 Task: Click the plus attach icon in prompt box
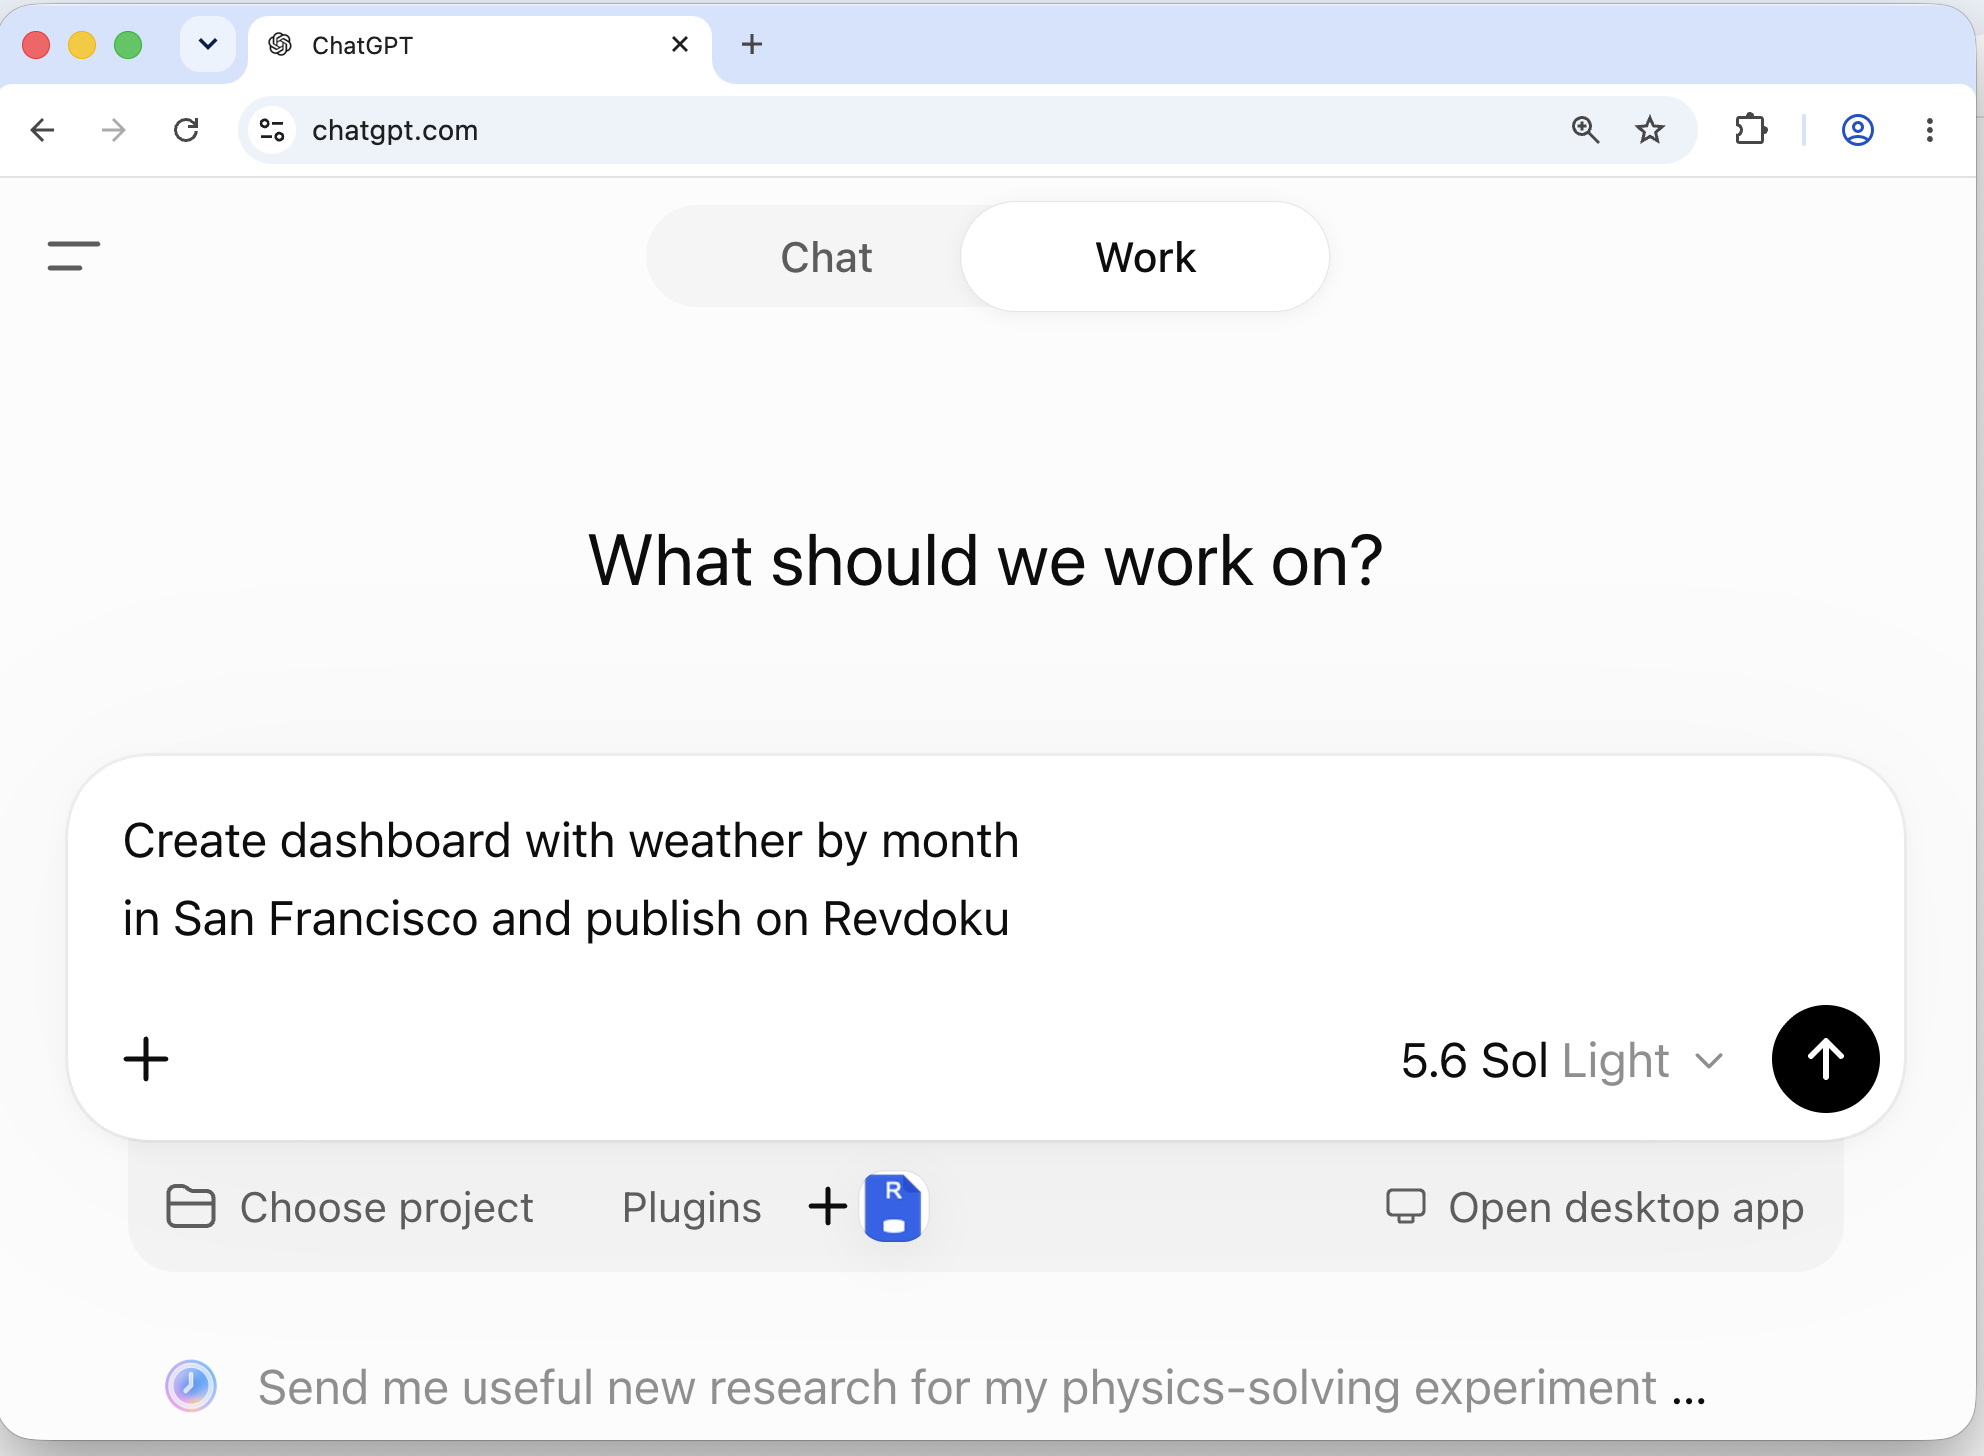click(146, 1059)
